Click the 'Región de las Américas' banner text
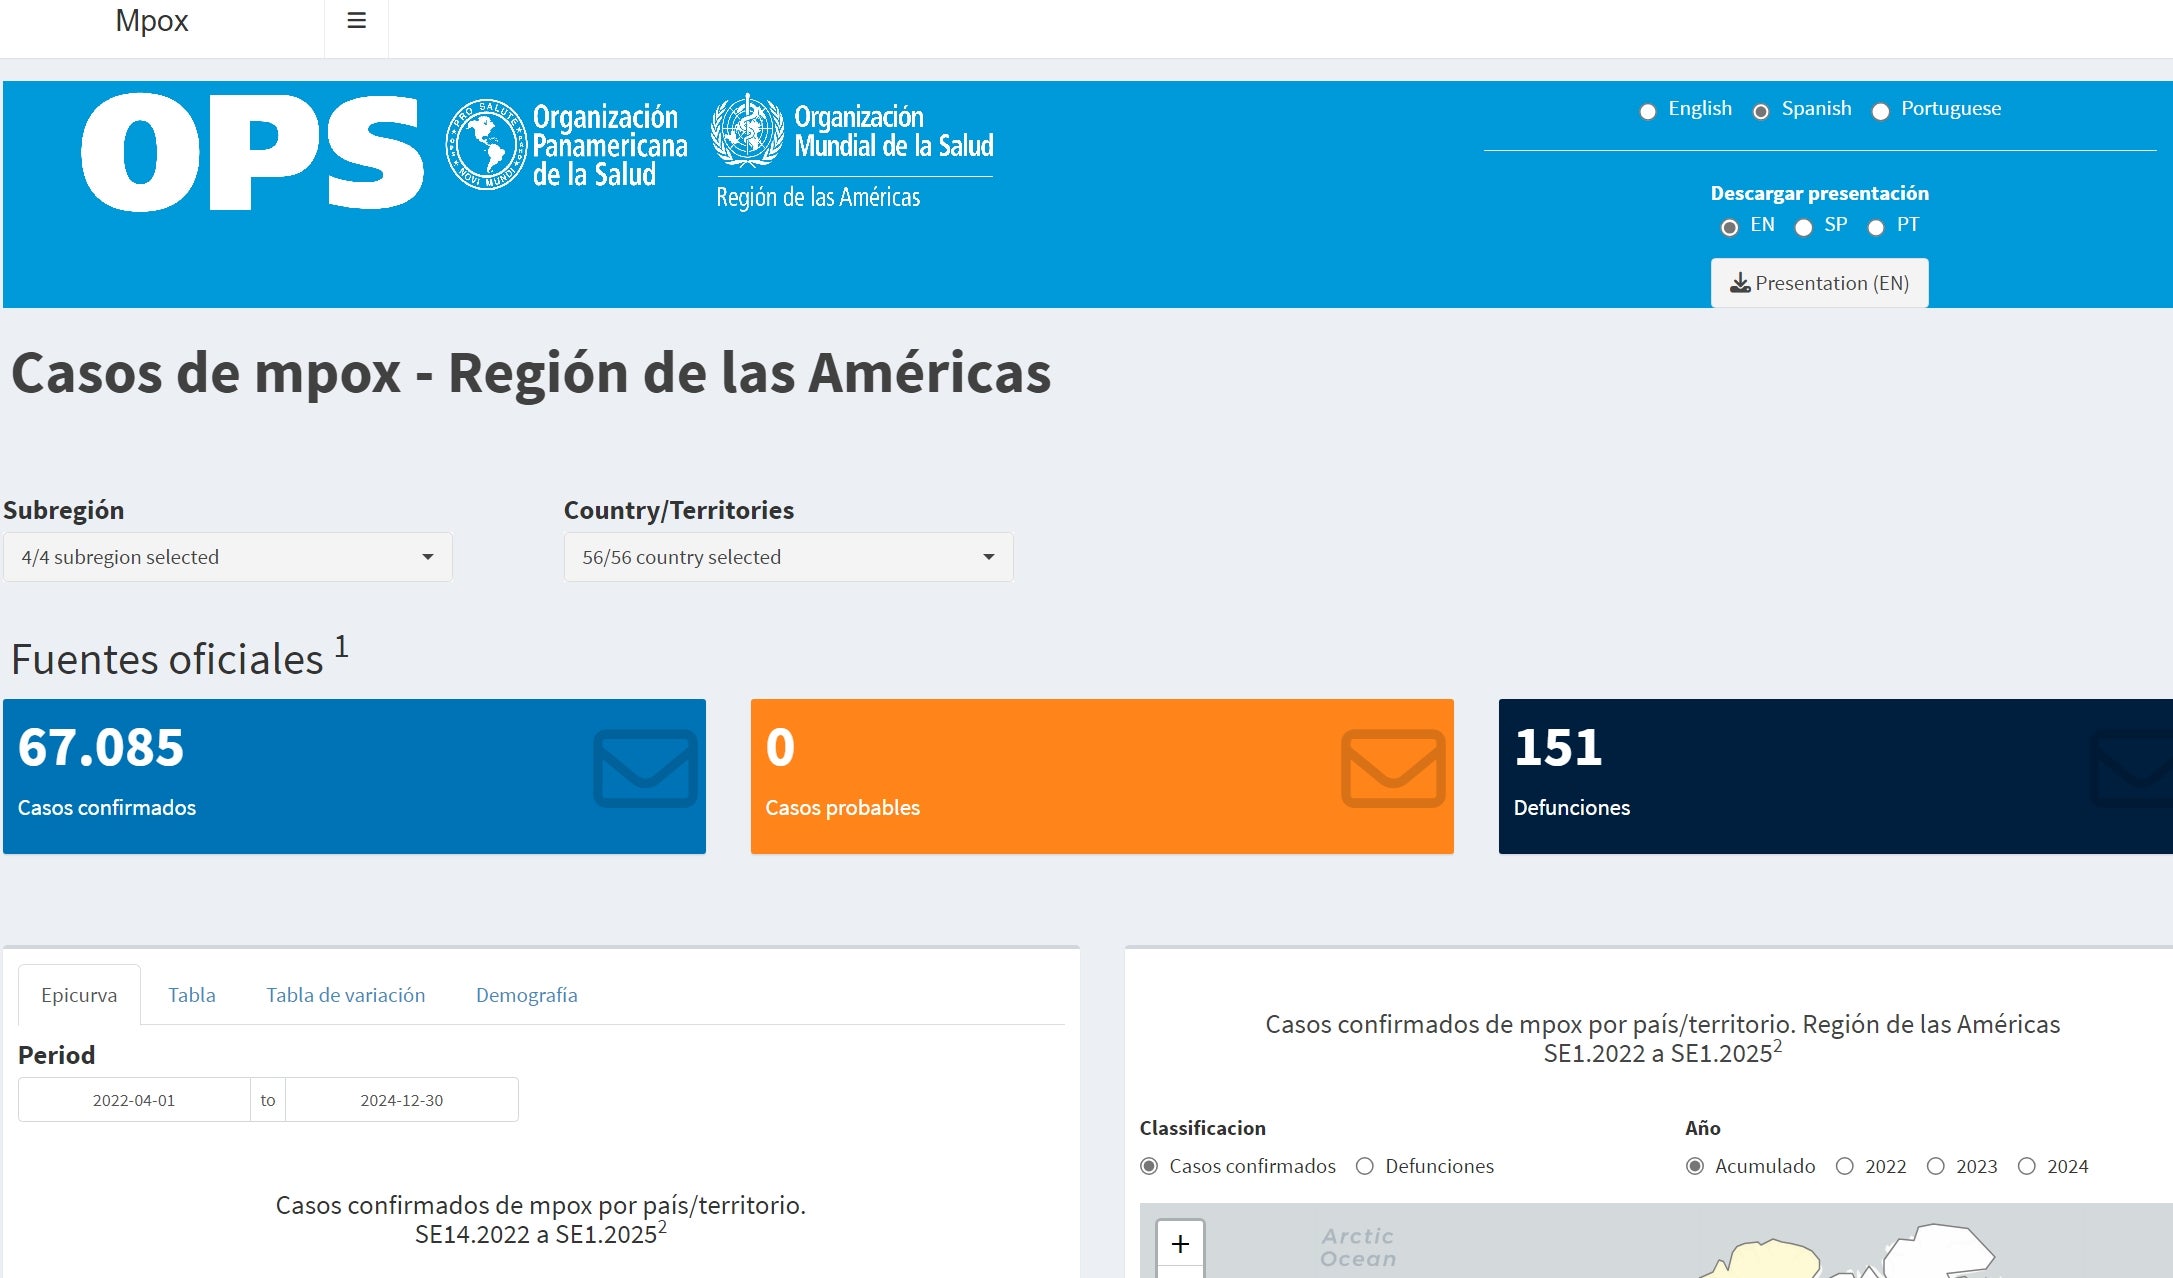The image size is (2173, 1278). [818, 197]
